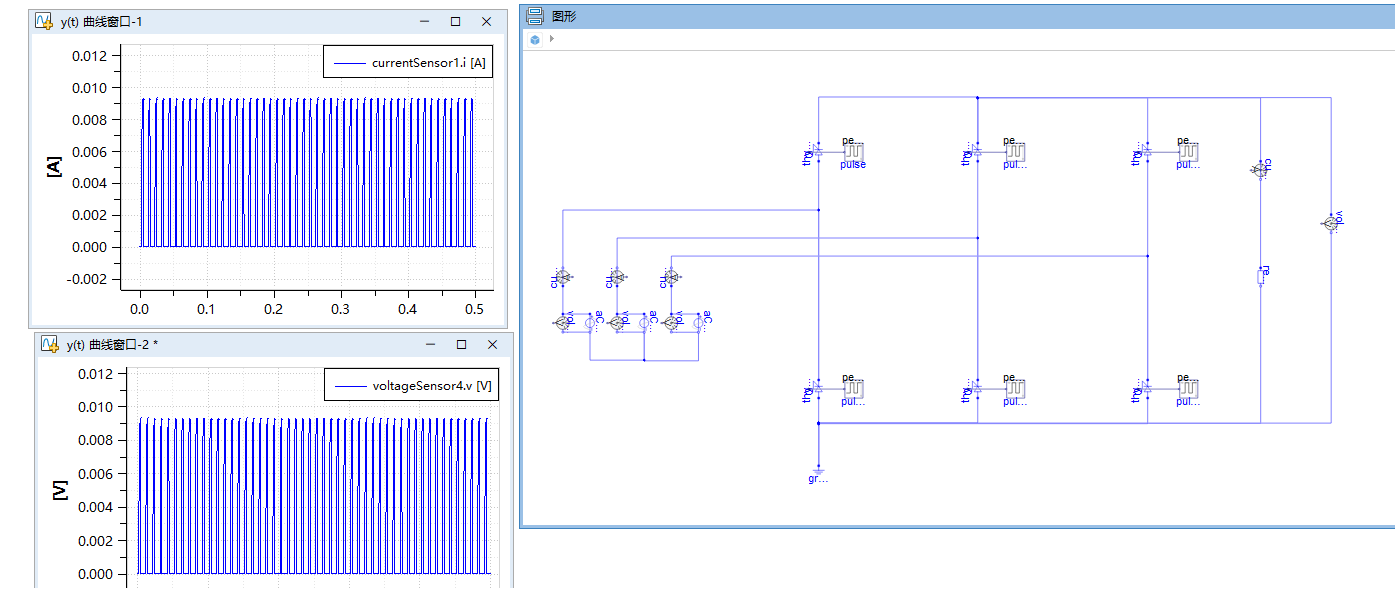This screenshot has width=1395, height=589.
Task: Click the curve window-1 title icon
Action: coord(44,21)
